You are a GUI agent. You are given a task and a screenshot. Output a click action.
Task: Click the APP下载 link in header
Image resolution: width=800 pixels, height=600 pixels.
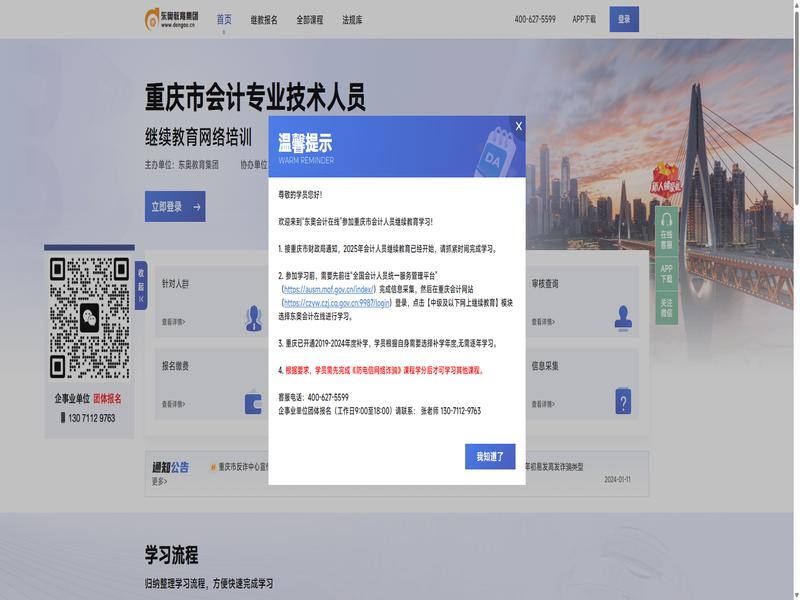[x=584, y=19]
